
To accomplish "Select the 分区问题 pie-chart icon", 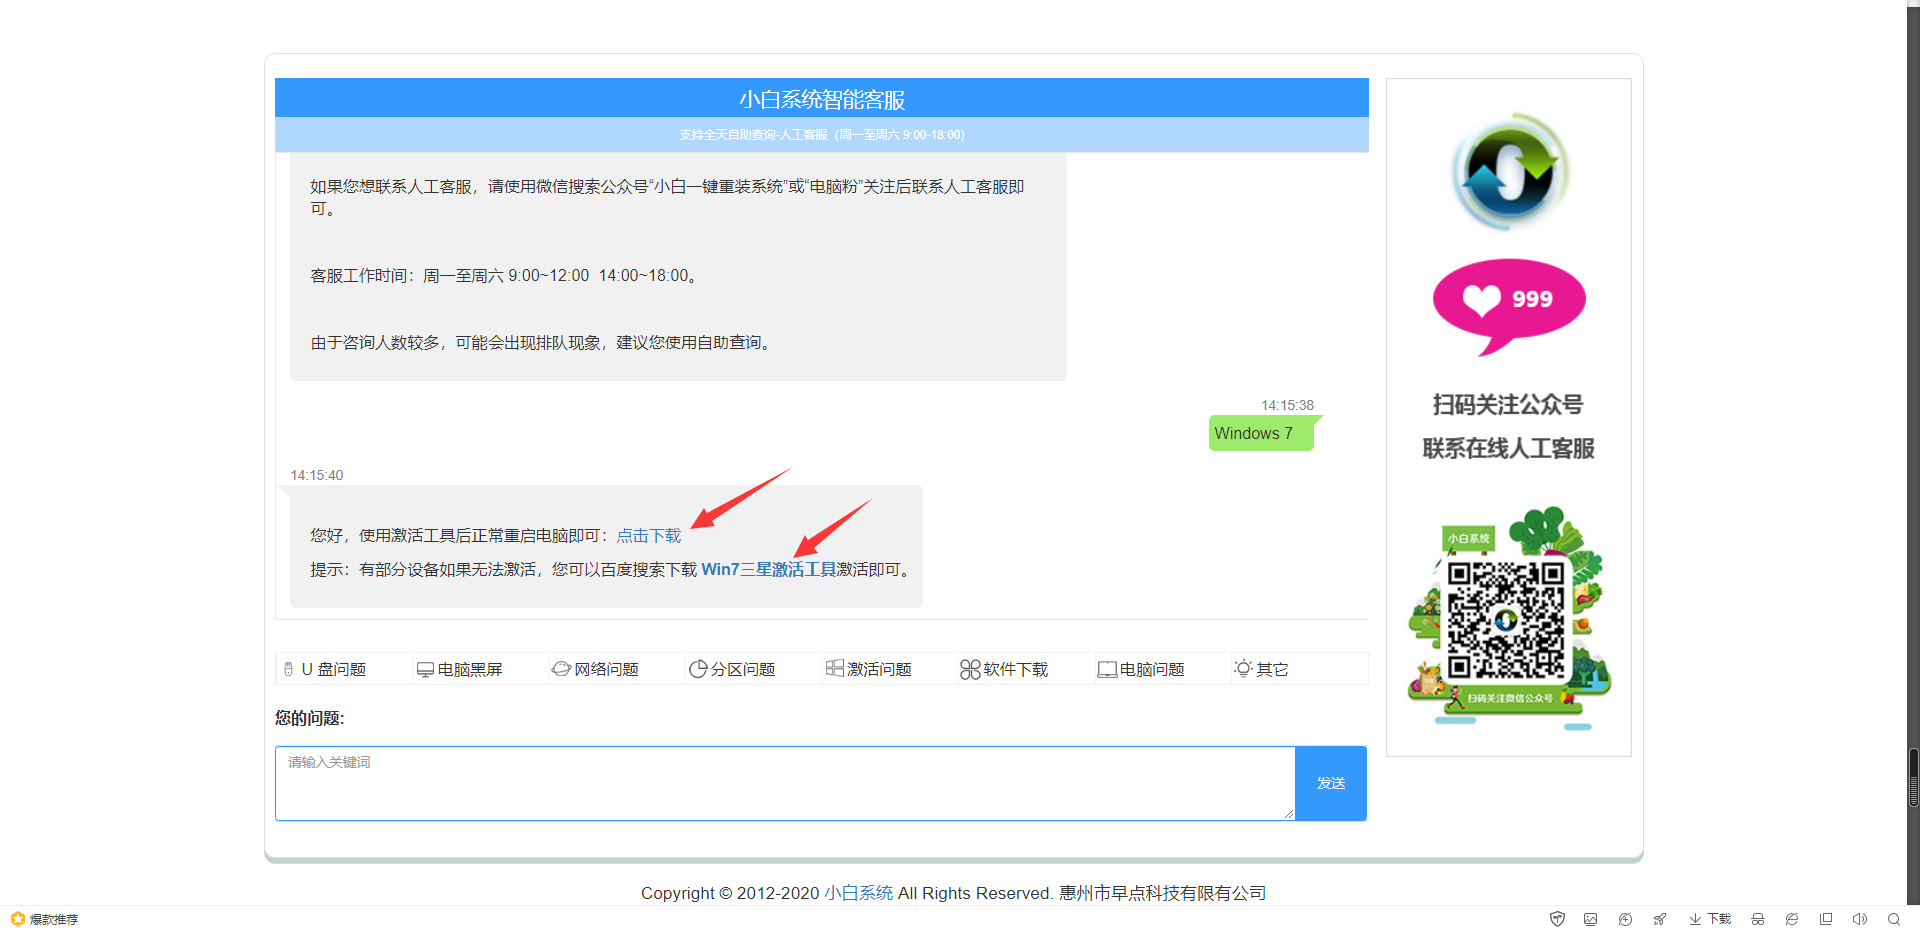I will (x=699, y=669).
